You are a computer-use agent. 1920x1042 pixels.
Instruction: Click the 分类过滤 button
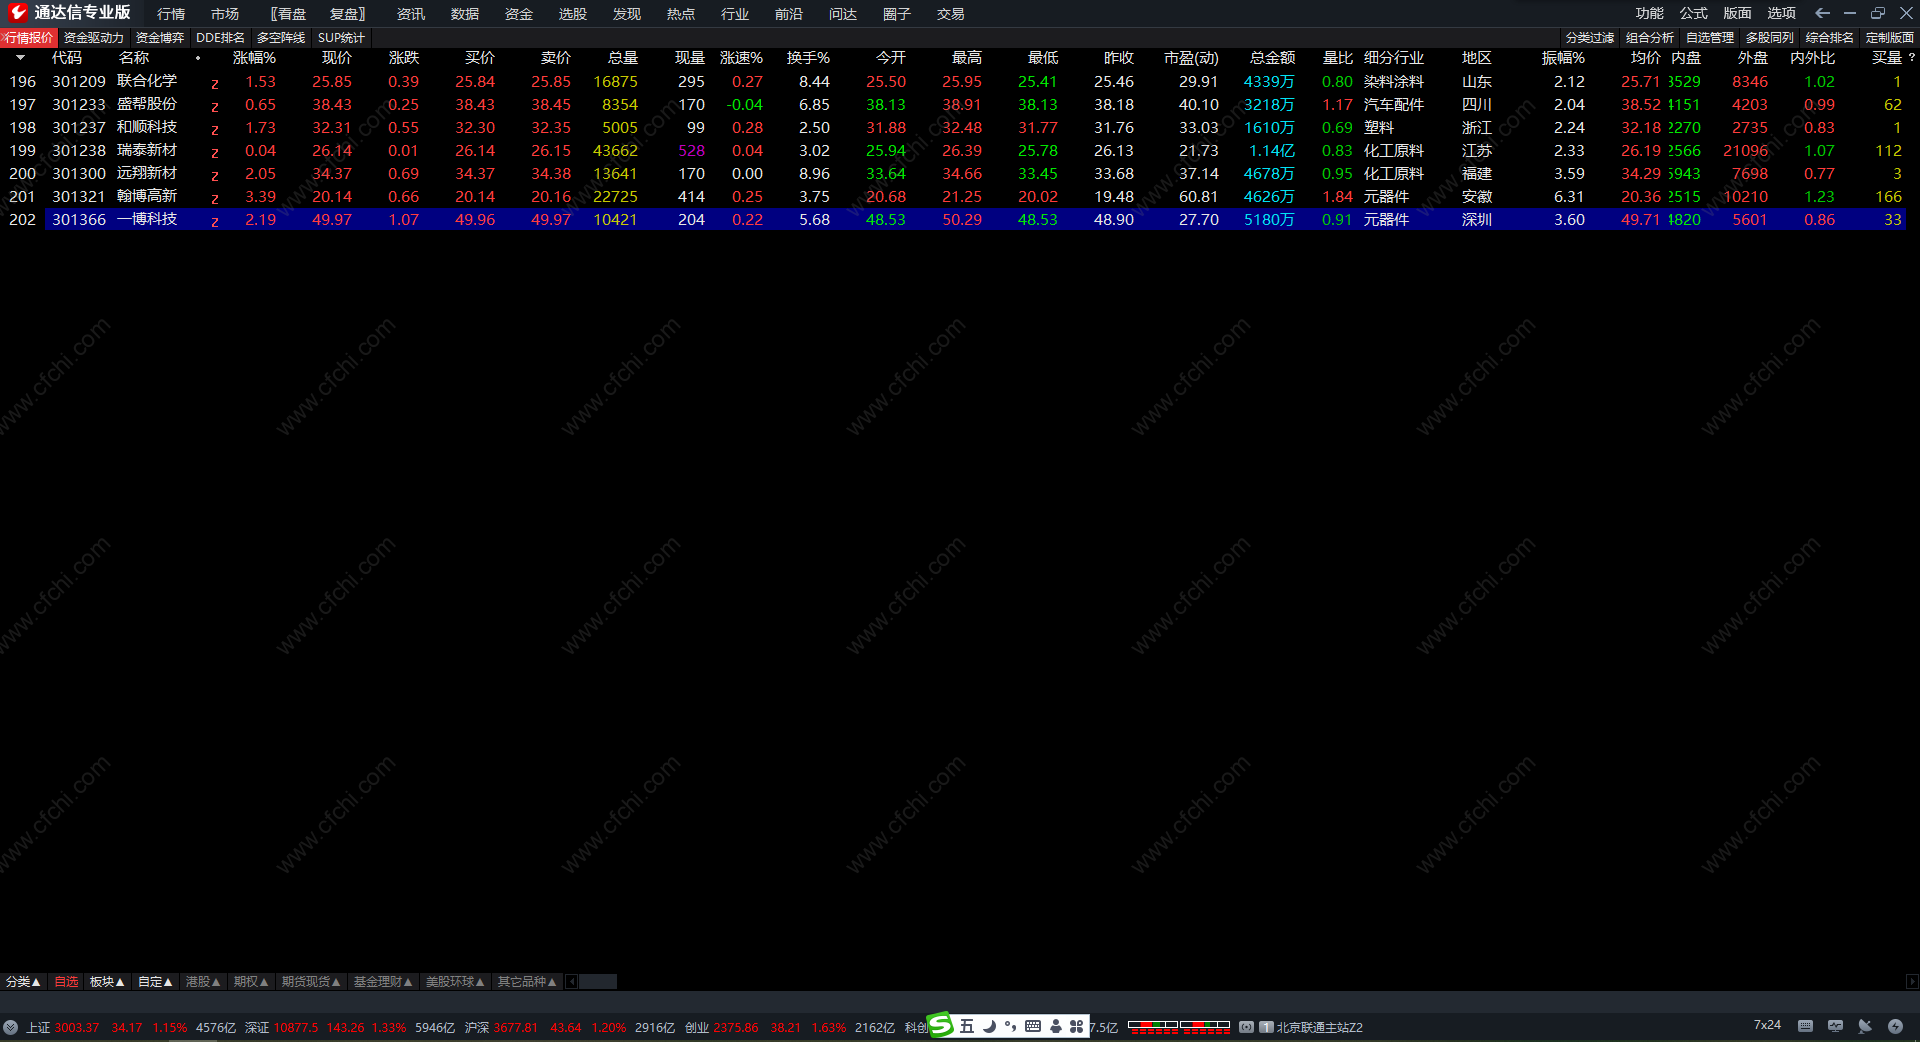(x=1590, y=38)
